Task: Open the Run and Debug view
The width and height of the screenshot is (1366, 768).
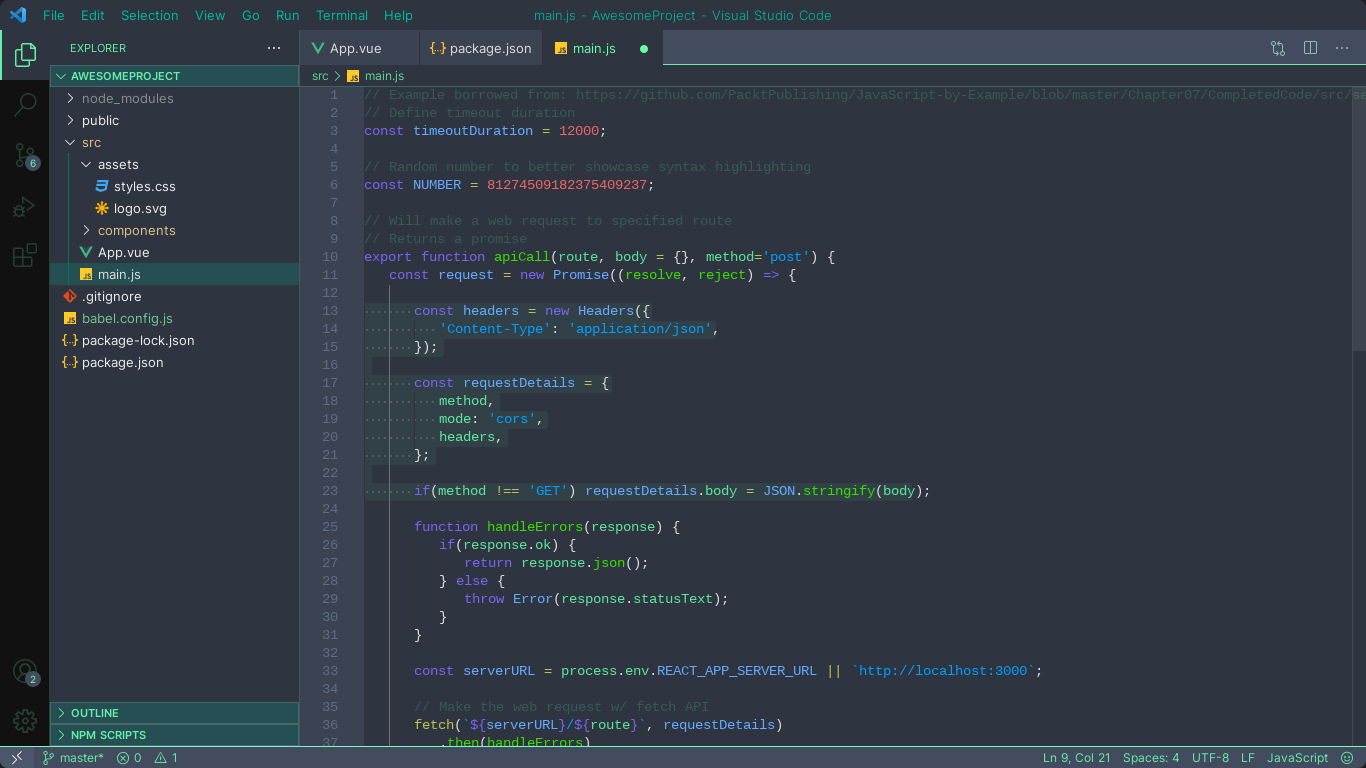Action: pyautogui.click(x=24, y=206)
